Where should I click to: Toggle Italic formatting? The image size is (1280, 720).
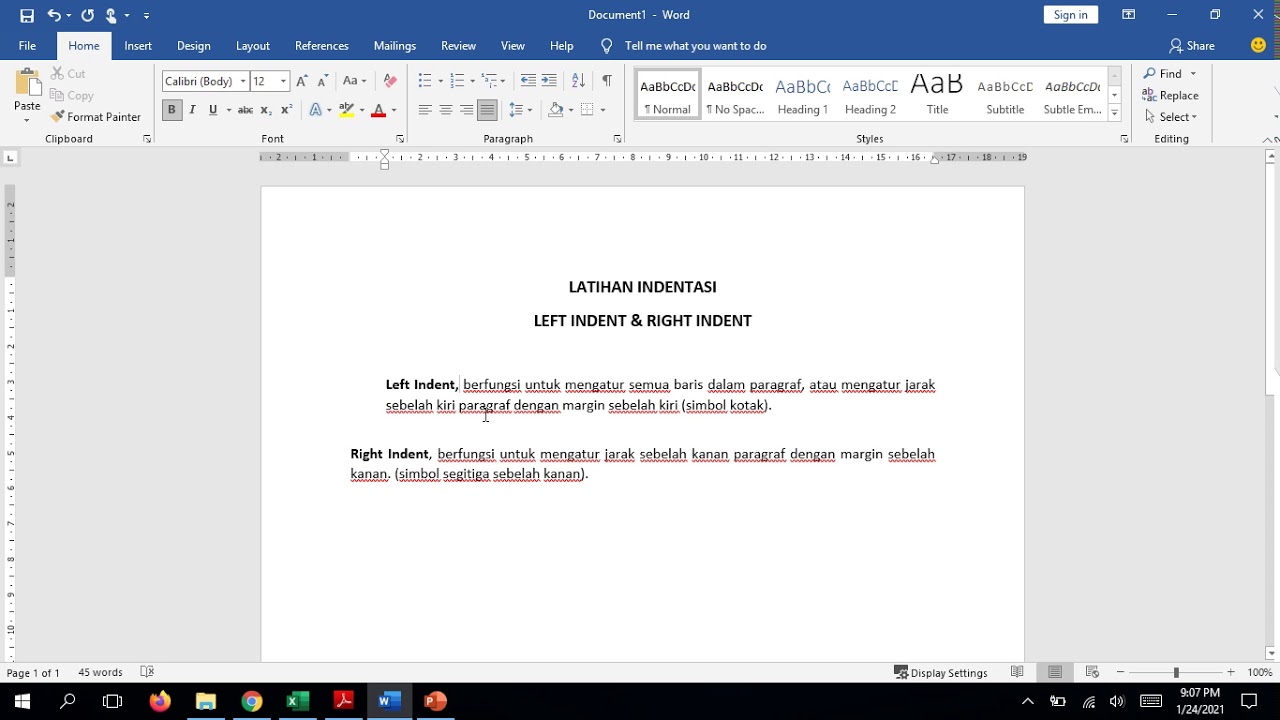192,110
